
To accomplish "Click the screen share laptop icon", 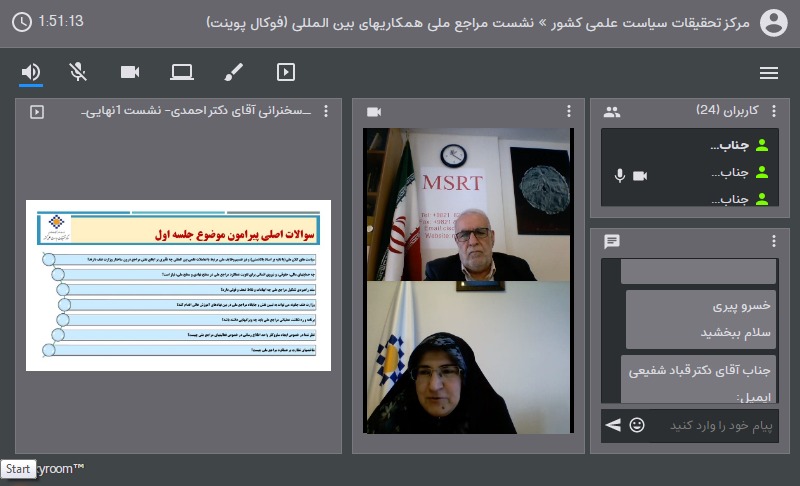I will tap(181, 72).
